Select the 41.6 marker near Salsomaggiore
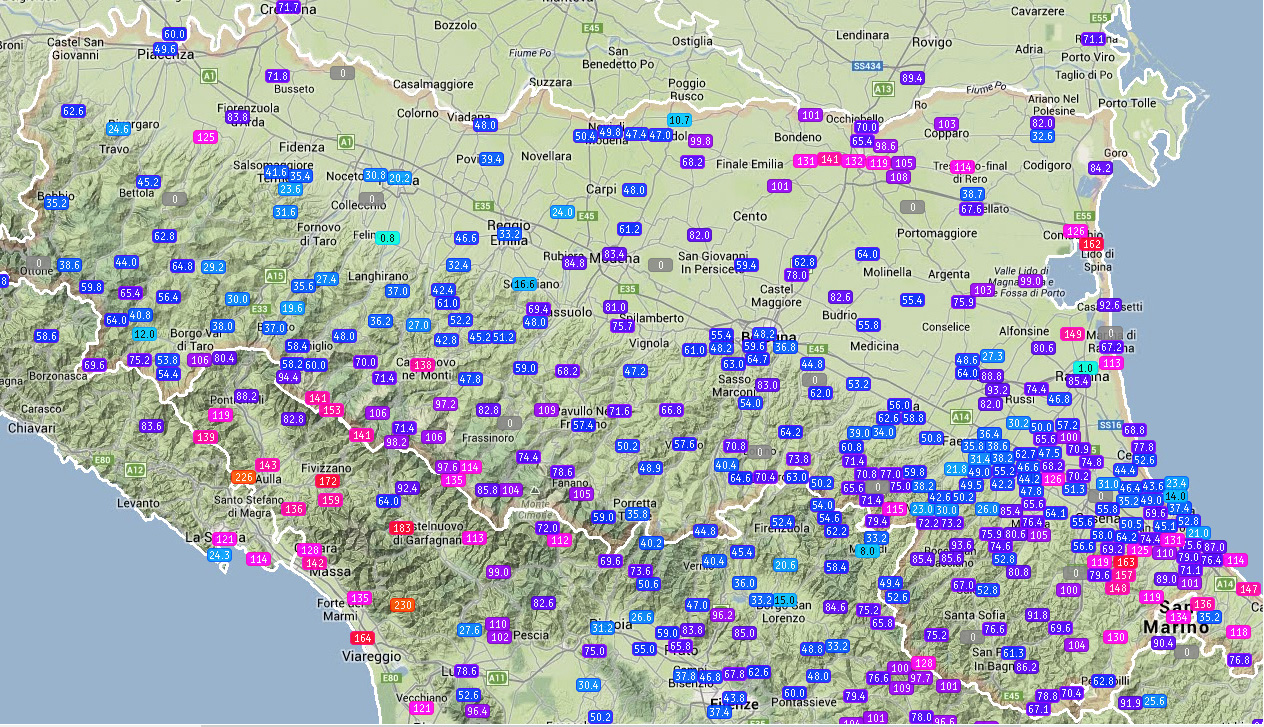 [x=276, y=172]
